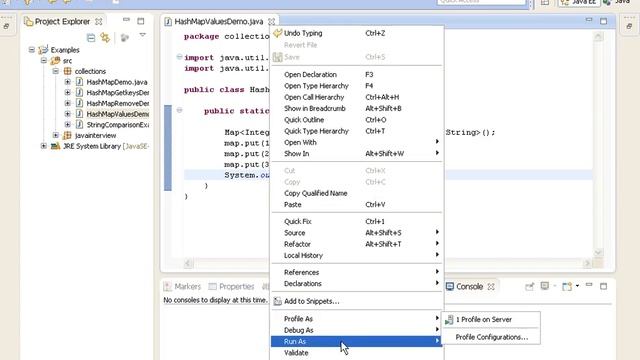Viewport: 640px width, 360px height.
Task: Select the HashMapValuesDemo.java editor tab
Action: pos(218,21)
